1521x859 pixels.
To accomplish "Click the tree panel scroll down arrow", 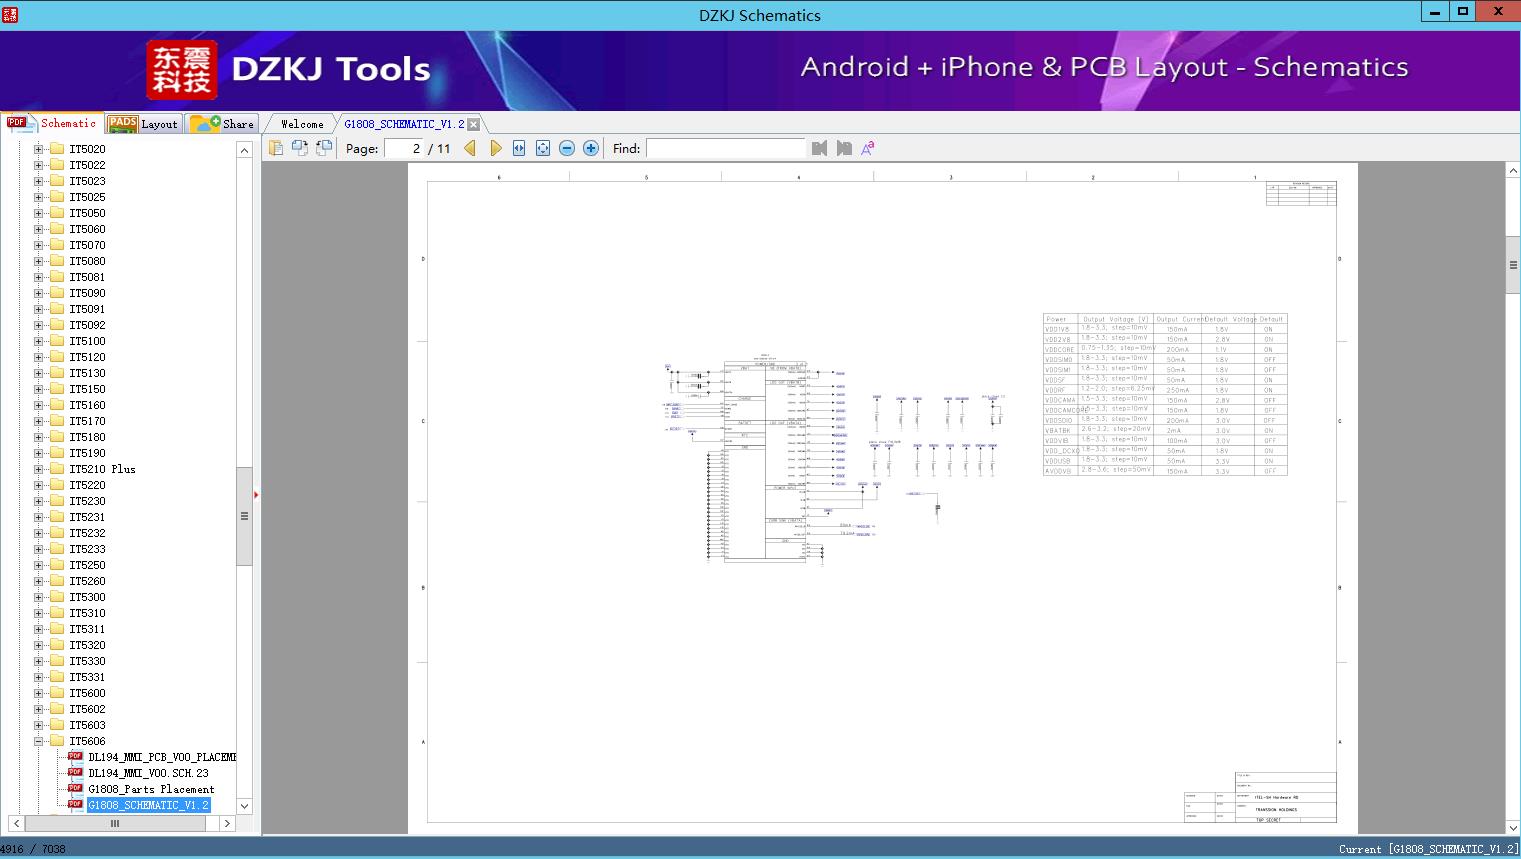I will point(244,806).
